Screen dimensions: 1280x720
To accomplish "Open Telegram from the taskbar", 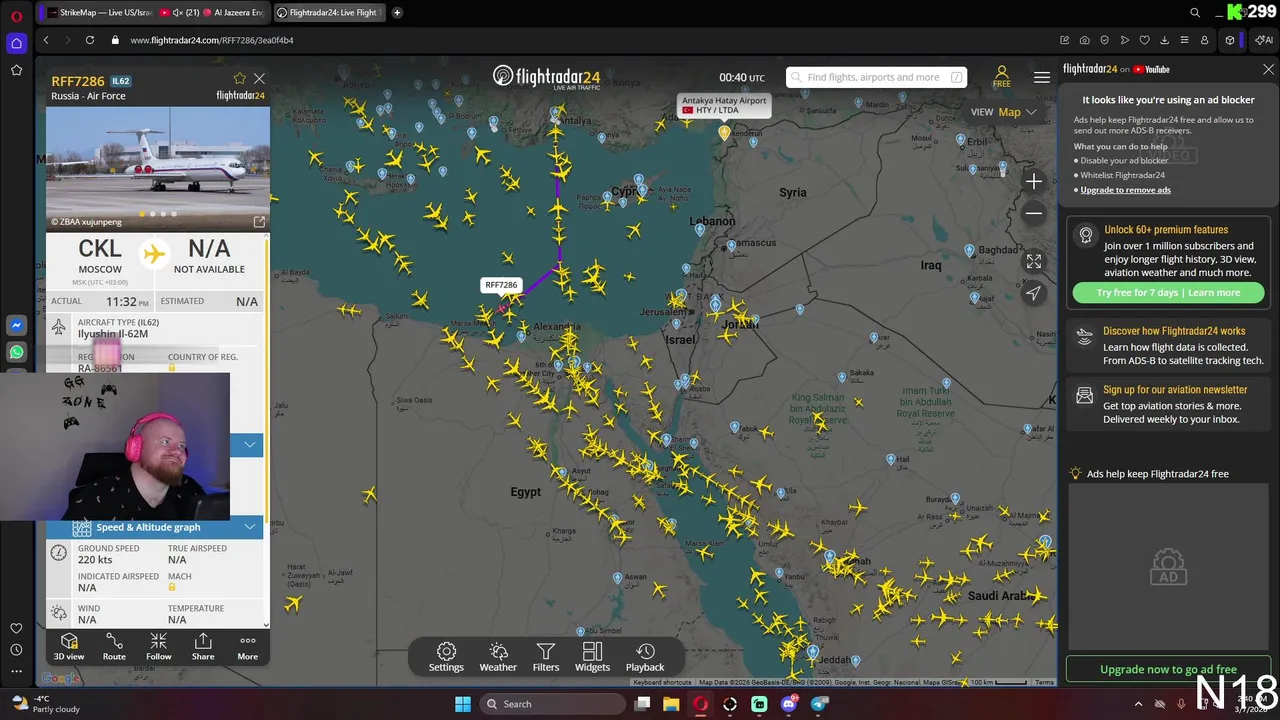I will coord(819,704).
